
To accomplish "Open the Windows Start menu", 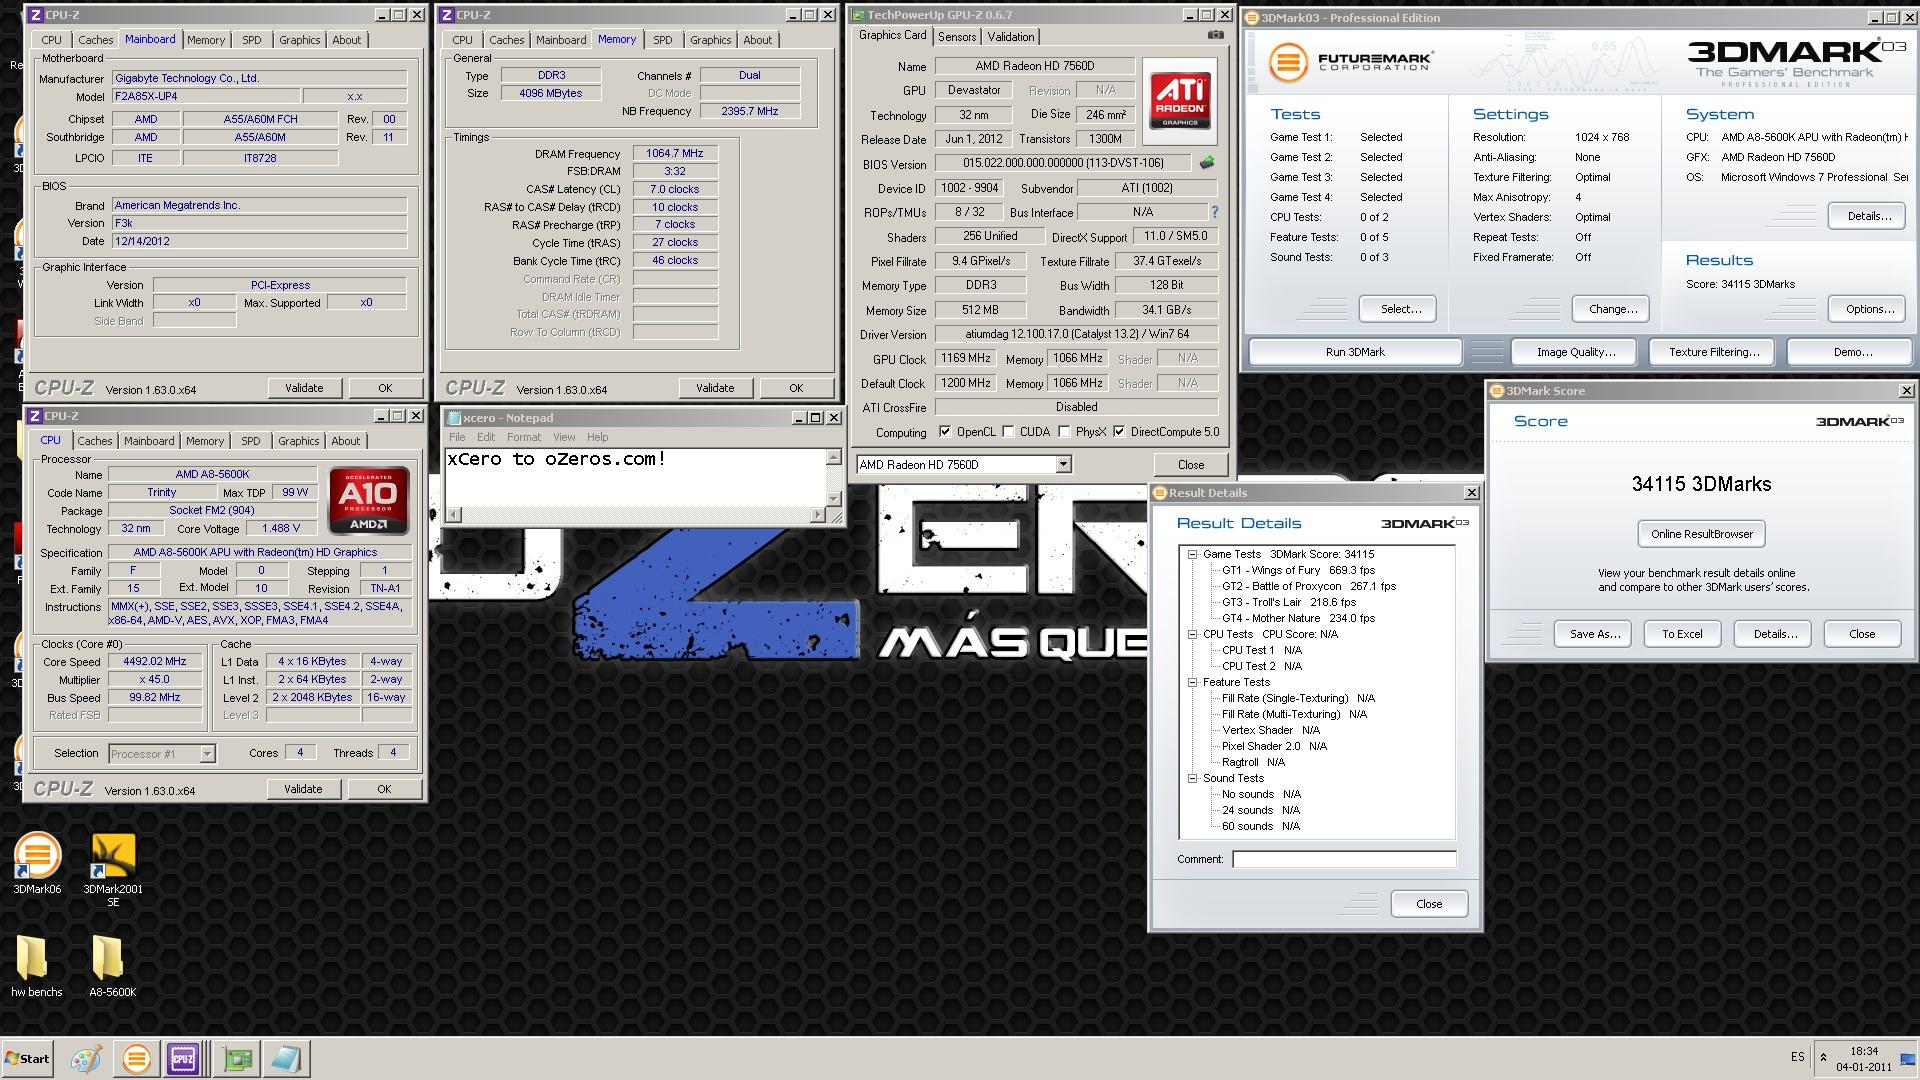I will [x=27, y=1059].
